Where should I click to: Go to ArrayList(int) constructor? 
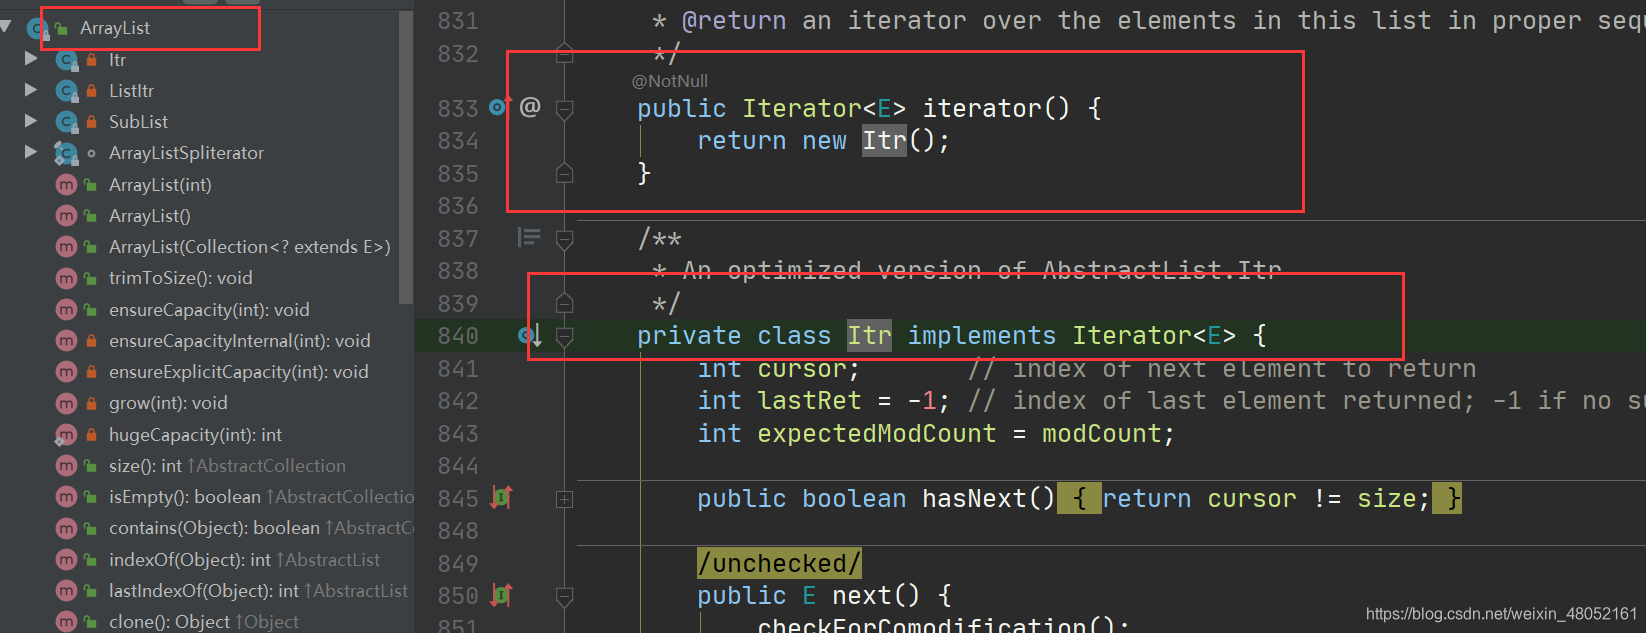tap(160, 185)
